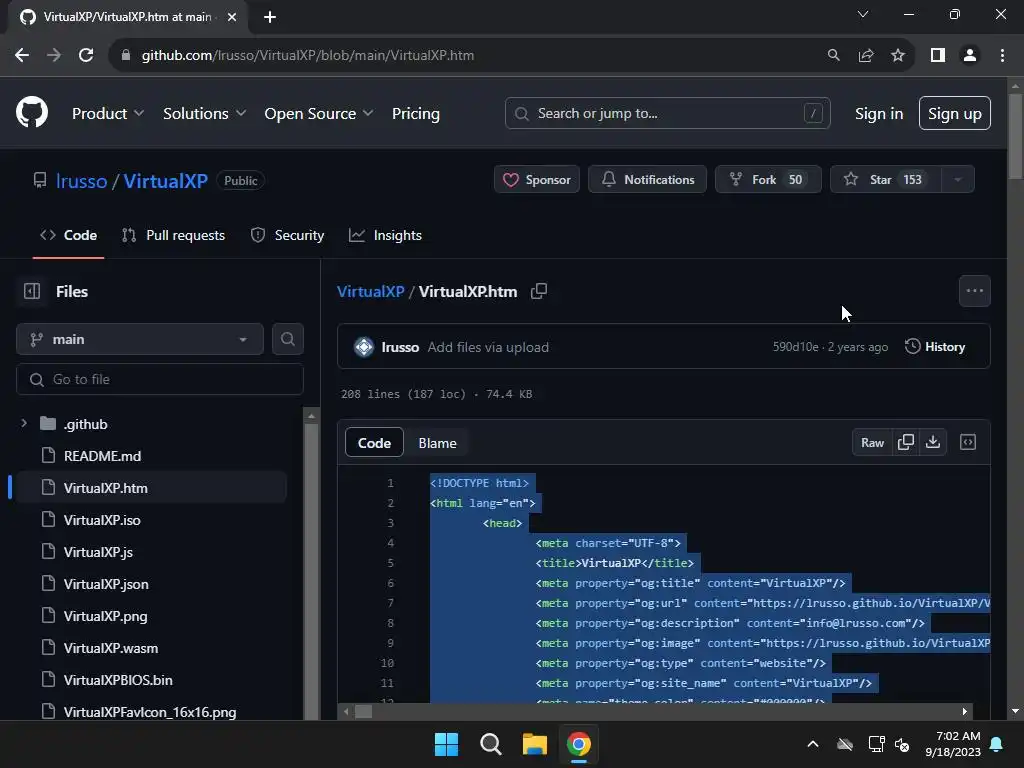Reload the page in Chrome

86,56
